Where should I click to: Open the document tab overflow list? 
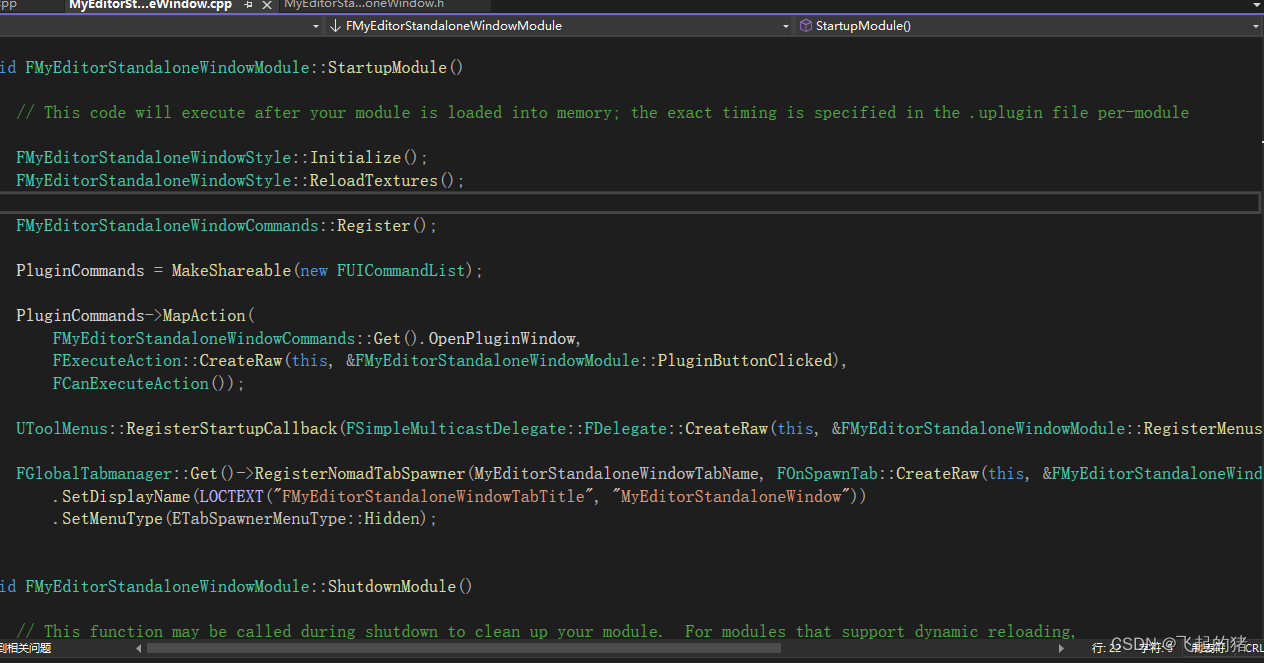click(x=1257, y=5)
